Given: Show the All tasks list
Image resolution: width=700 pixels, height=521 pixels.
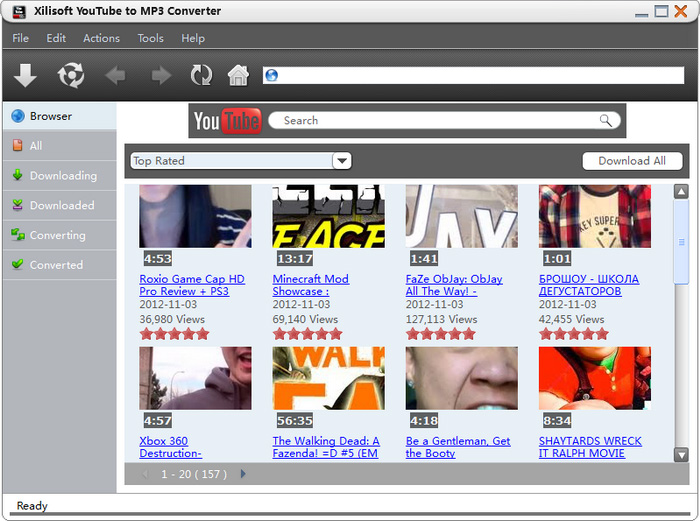Looking at the screenshot, I should click(x=59, y=146).
